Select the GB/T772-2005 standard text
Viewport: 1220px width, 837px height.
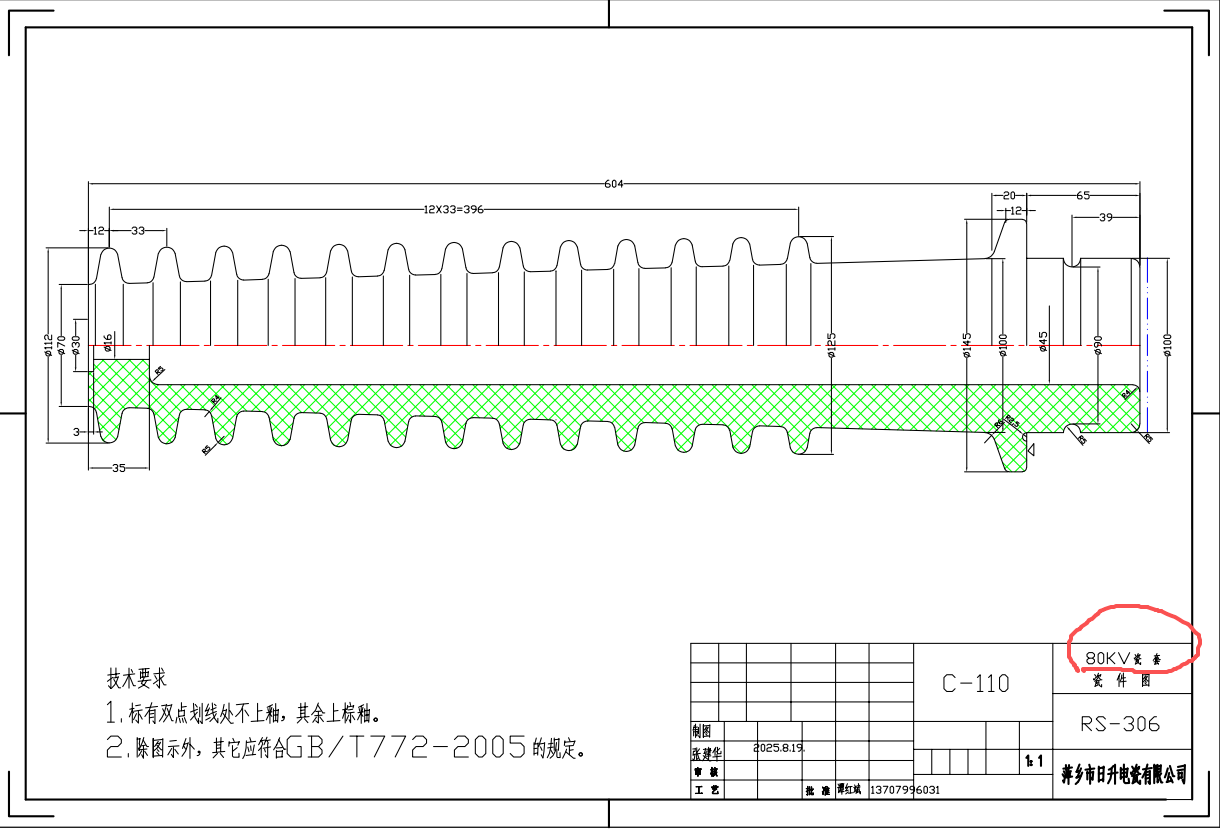click(x=407, y=747)
